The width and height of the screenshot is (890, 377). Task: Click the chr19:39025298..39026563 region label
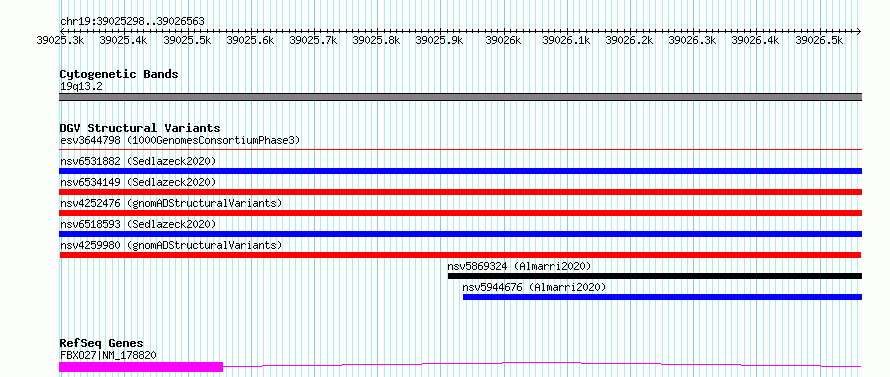(132, 21)
